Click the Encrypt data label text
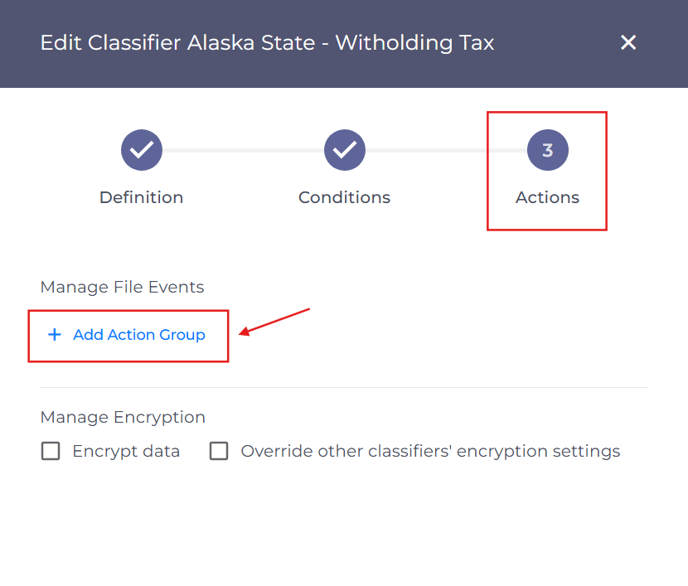Image resolution: width=688 pixels, height=586 pixels. coord(126,451)
